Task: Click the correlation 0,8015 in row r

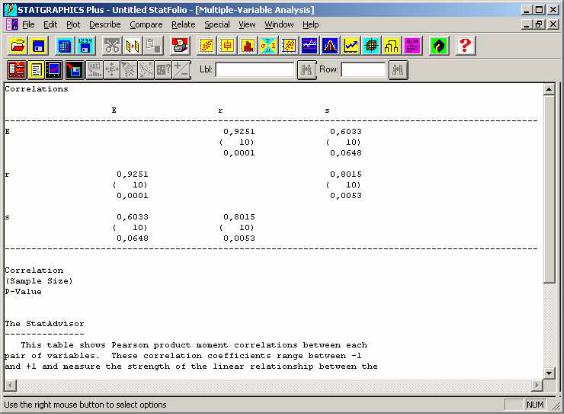Action: tap(346, 174)
